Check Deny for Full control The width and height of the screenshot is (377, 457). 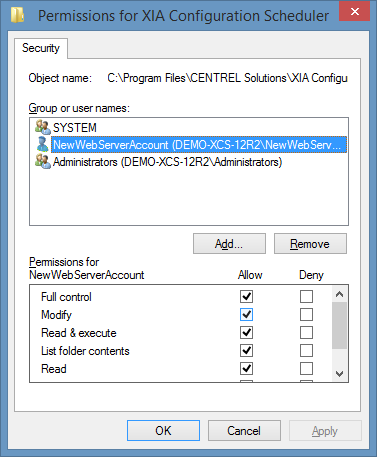point(306,296)
